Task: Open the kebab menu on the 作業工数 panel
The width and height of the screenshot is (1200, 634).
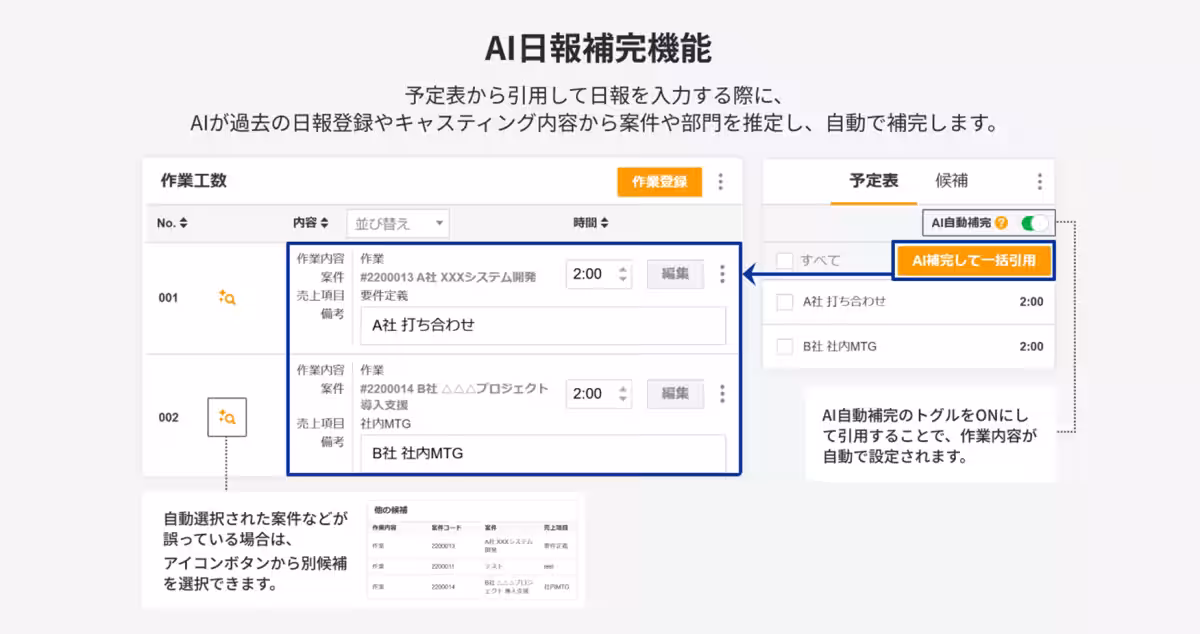Action: tap(722, 181)
